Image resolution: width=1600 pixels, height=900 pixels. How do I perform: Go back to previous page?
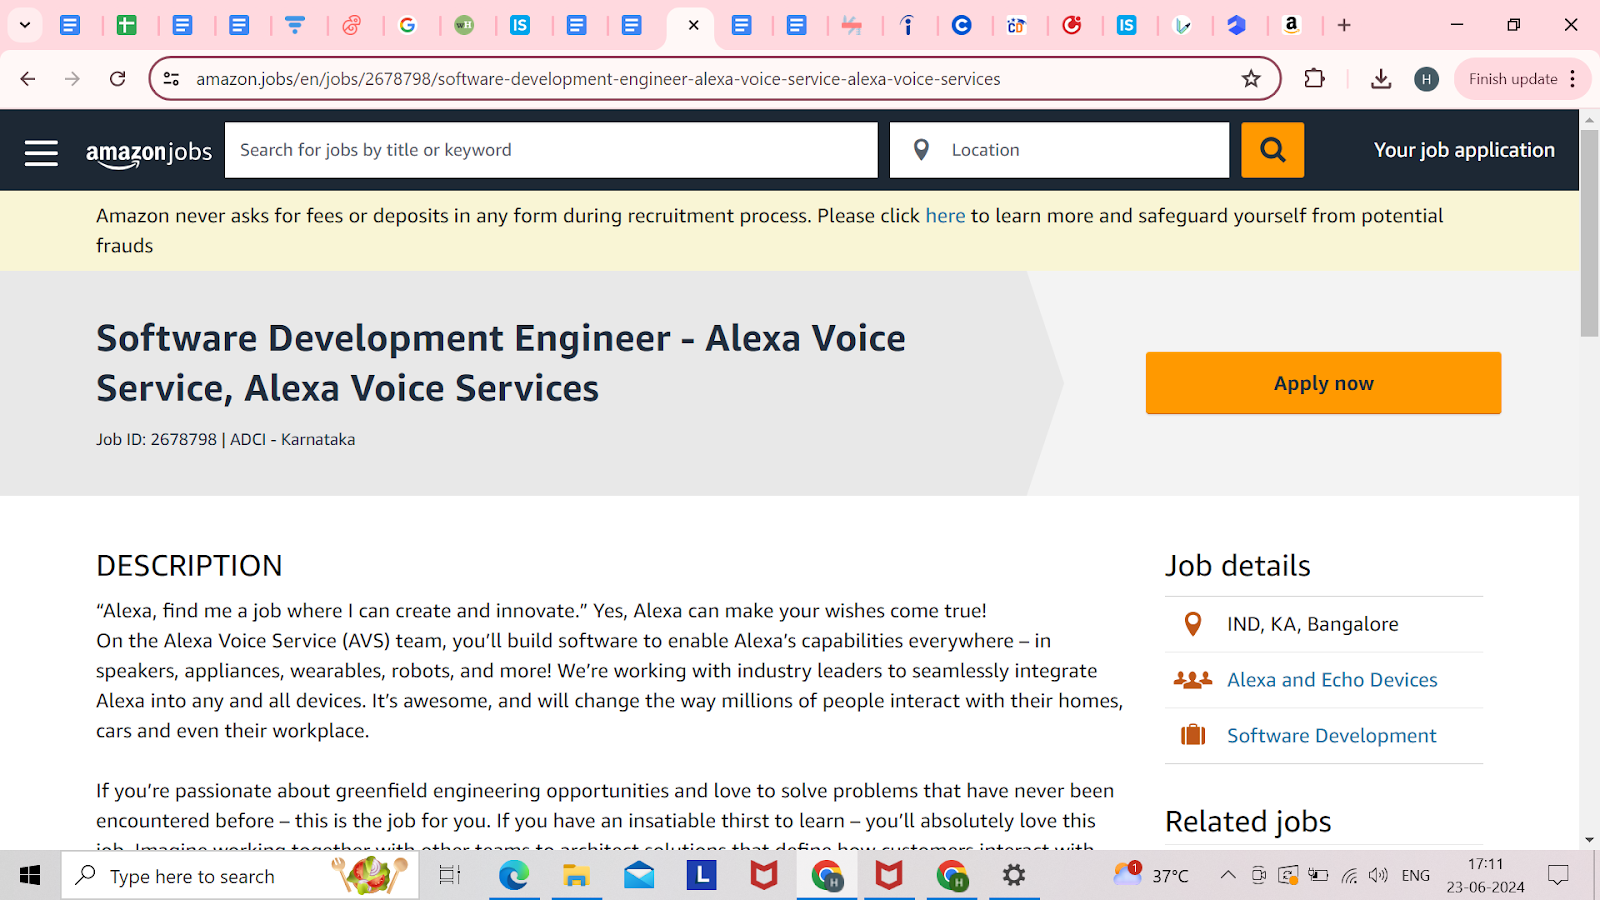pos(28,79)
